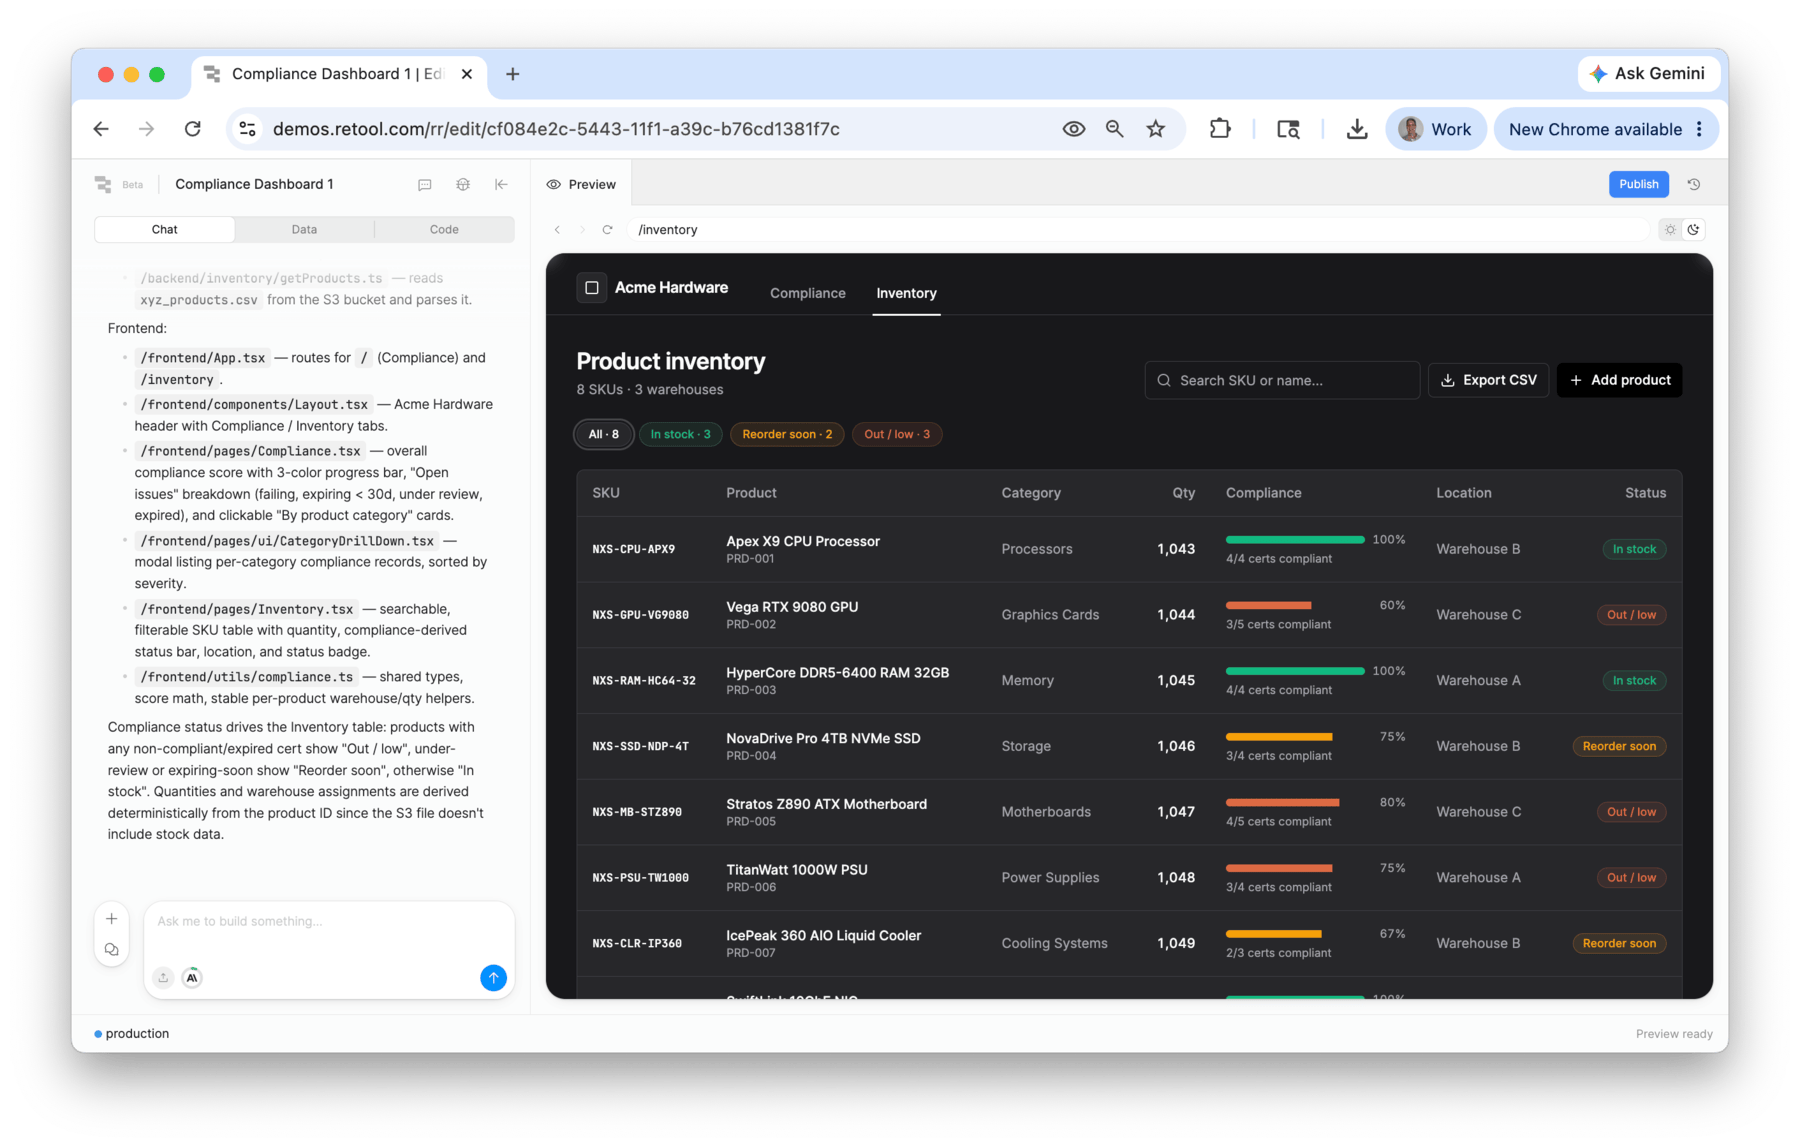
Task: Click Apex X9 CPU compliance progress bar
Action: pyautogui.click(x=1295, y=540)
